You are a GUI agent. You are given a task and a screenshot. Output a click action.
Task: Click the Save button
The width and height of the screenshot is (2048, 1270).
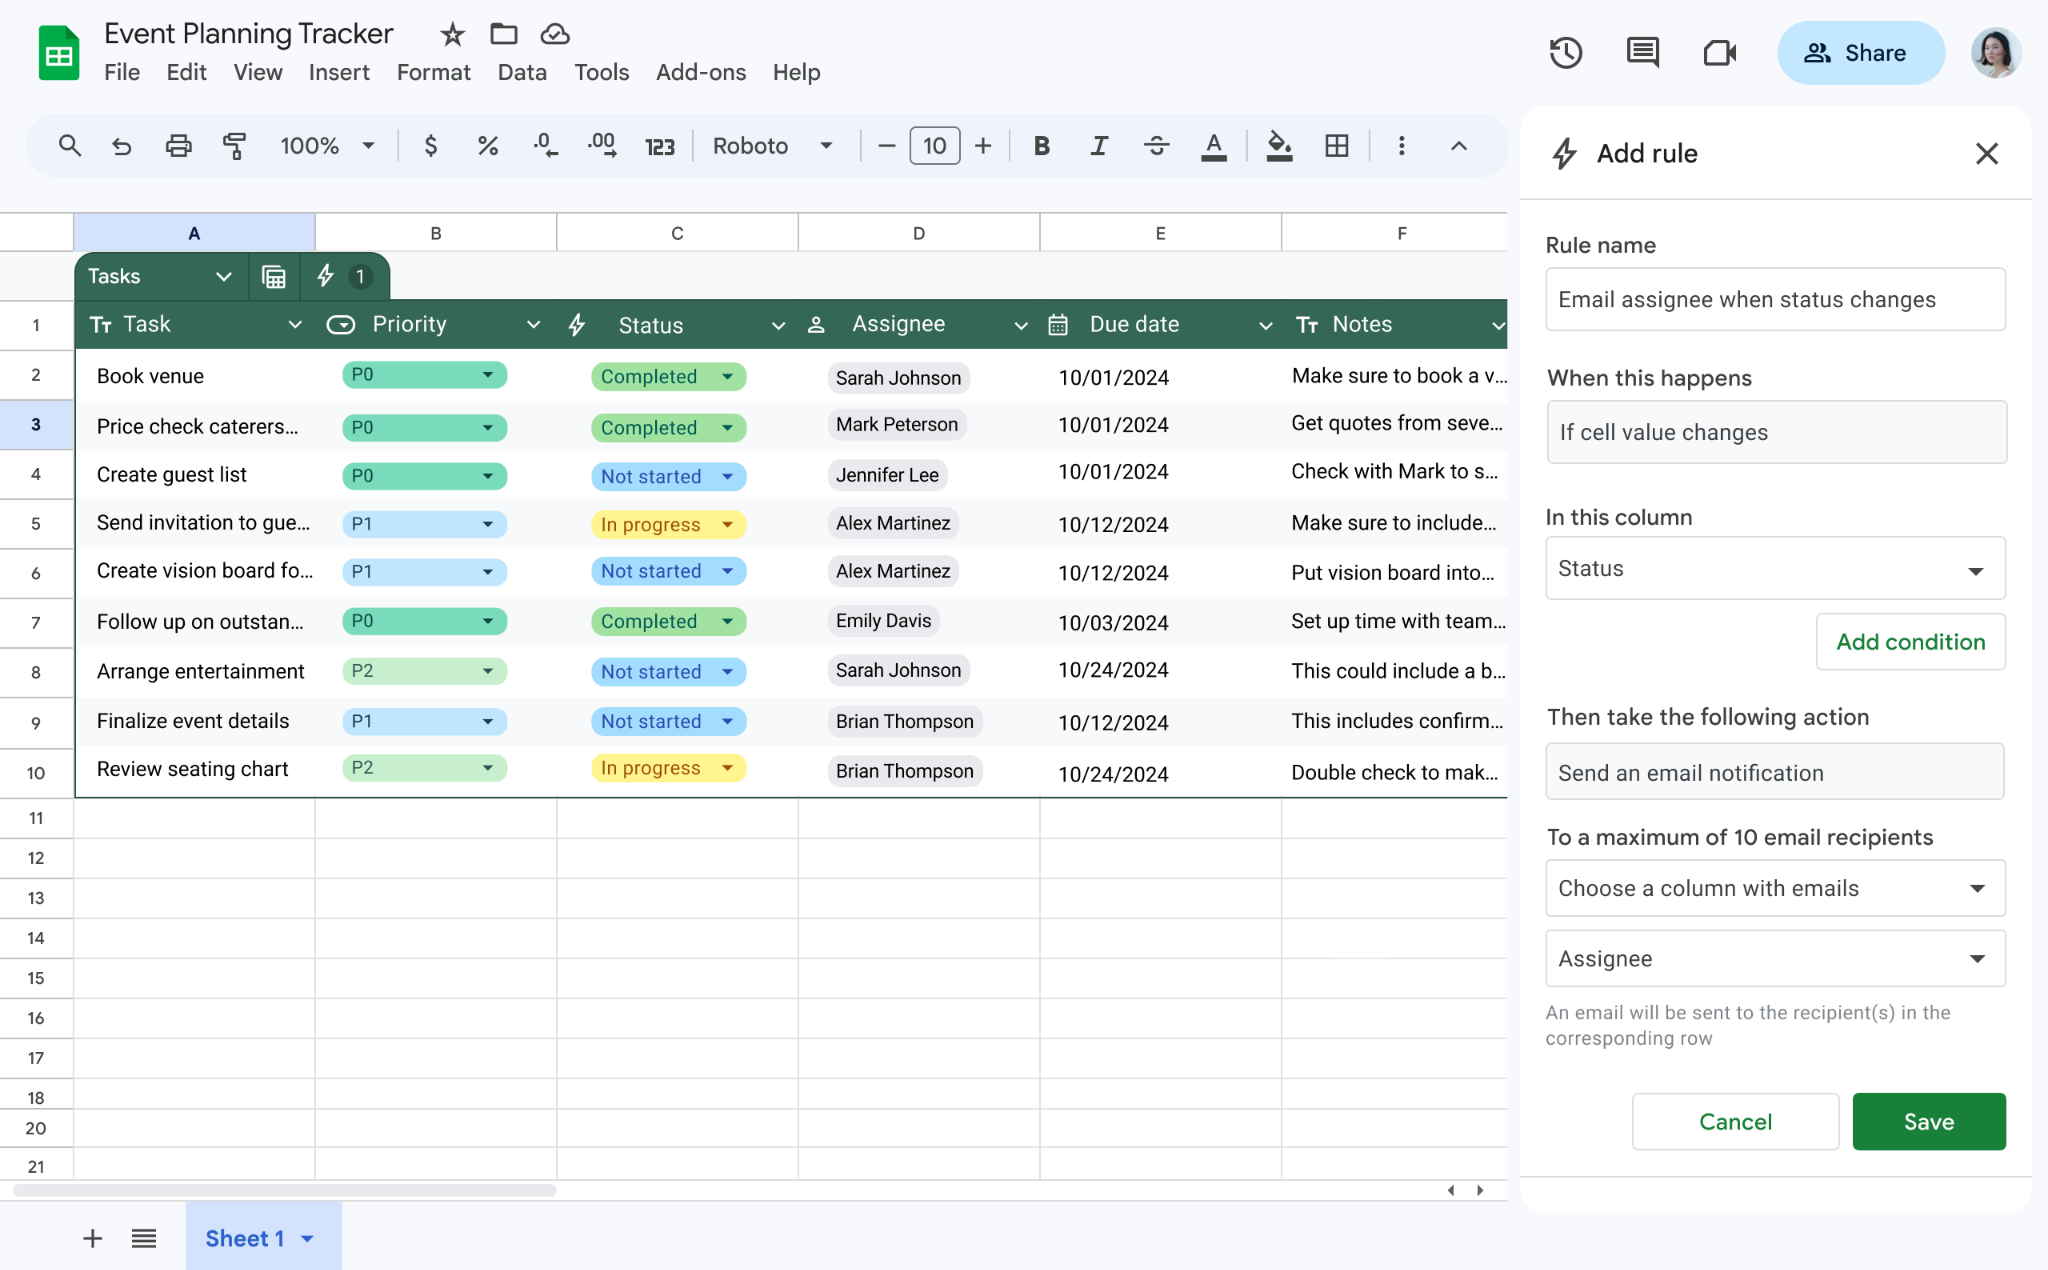click(1928, 1121)
